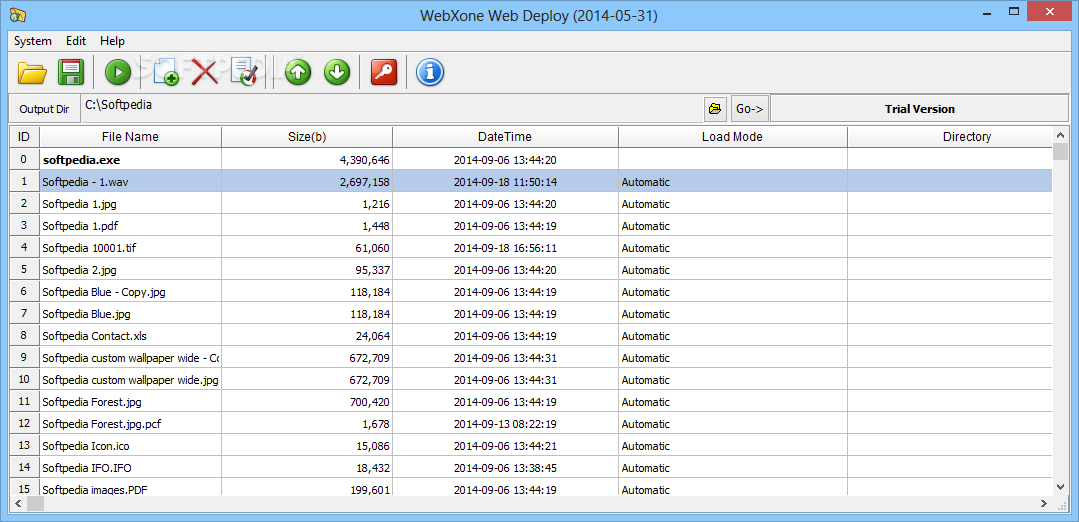This screenshot has height=522, width=1079.
Task: Open registration via red key icon
Action: point(384,72)
